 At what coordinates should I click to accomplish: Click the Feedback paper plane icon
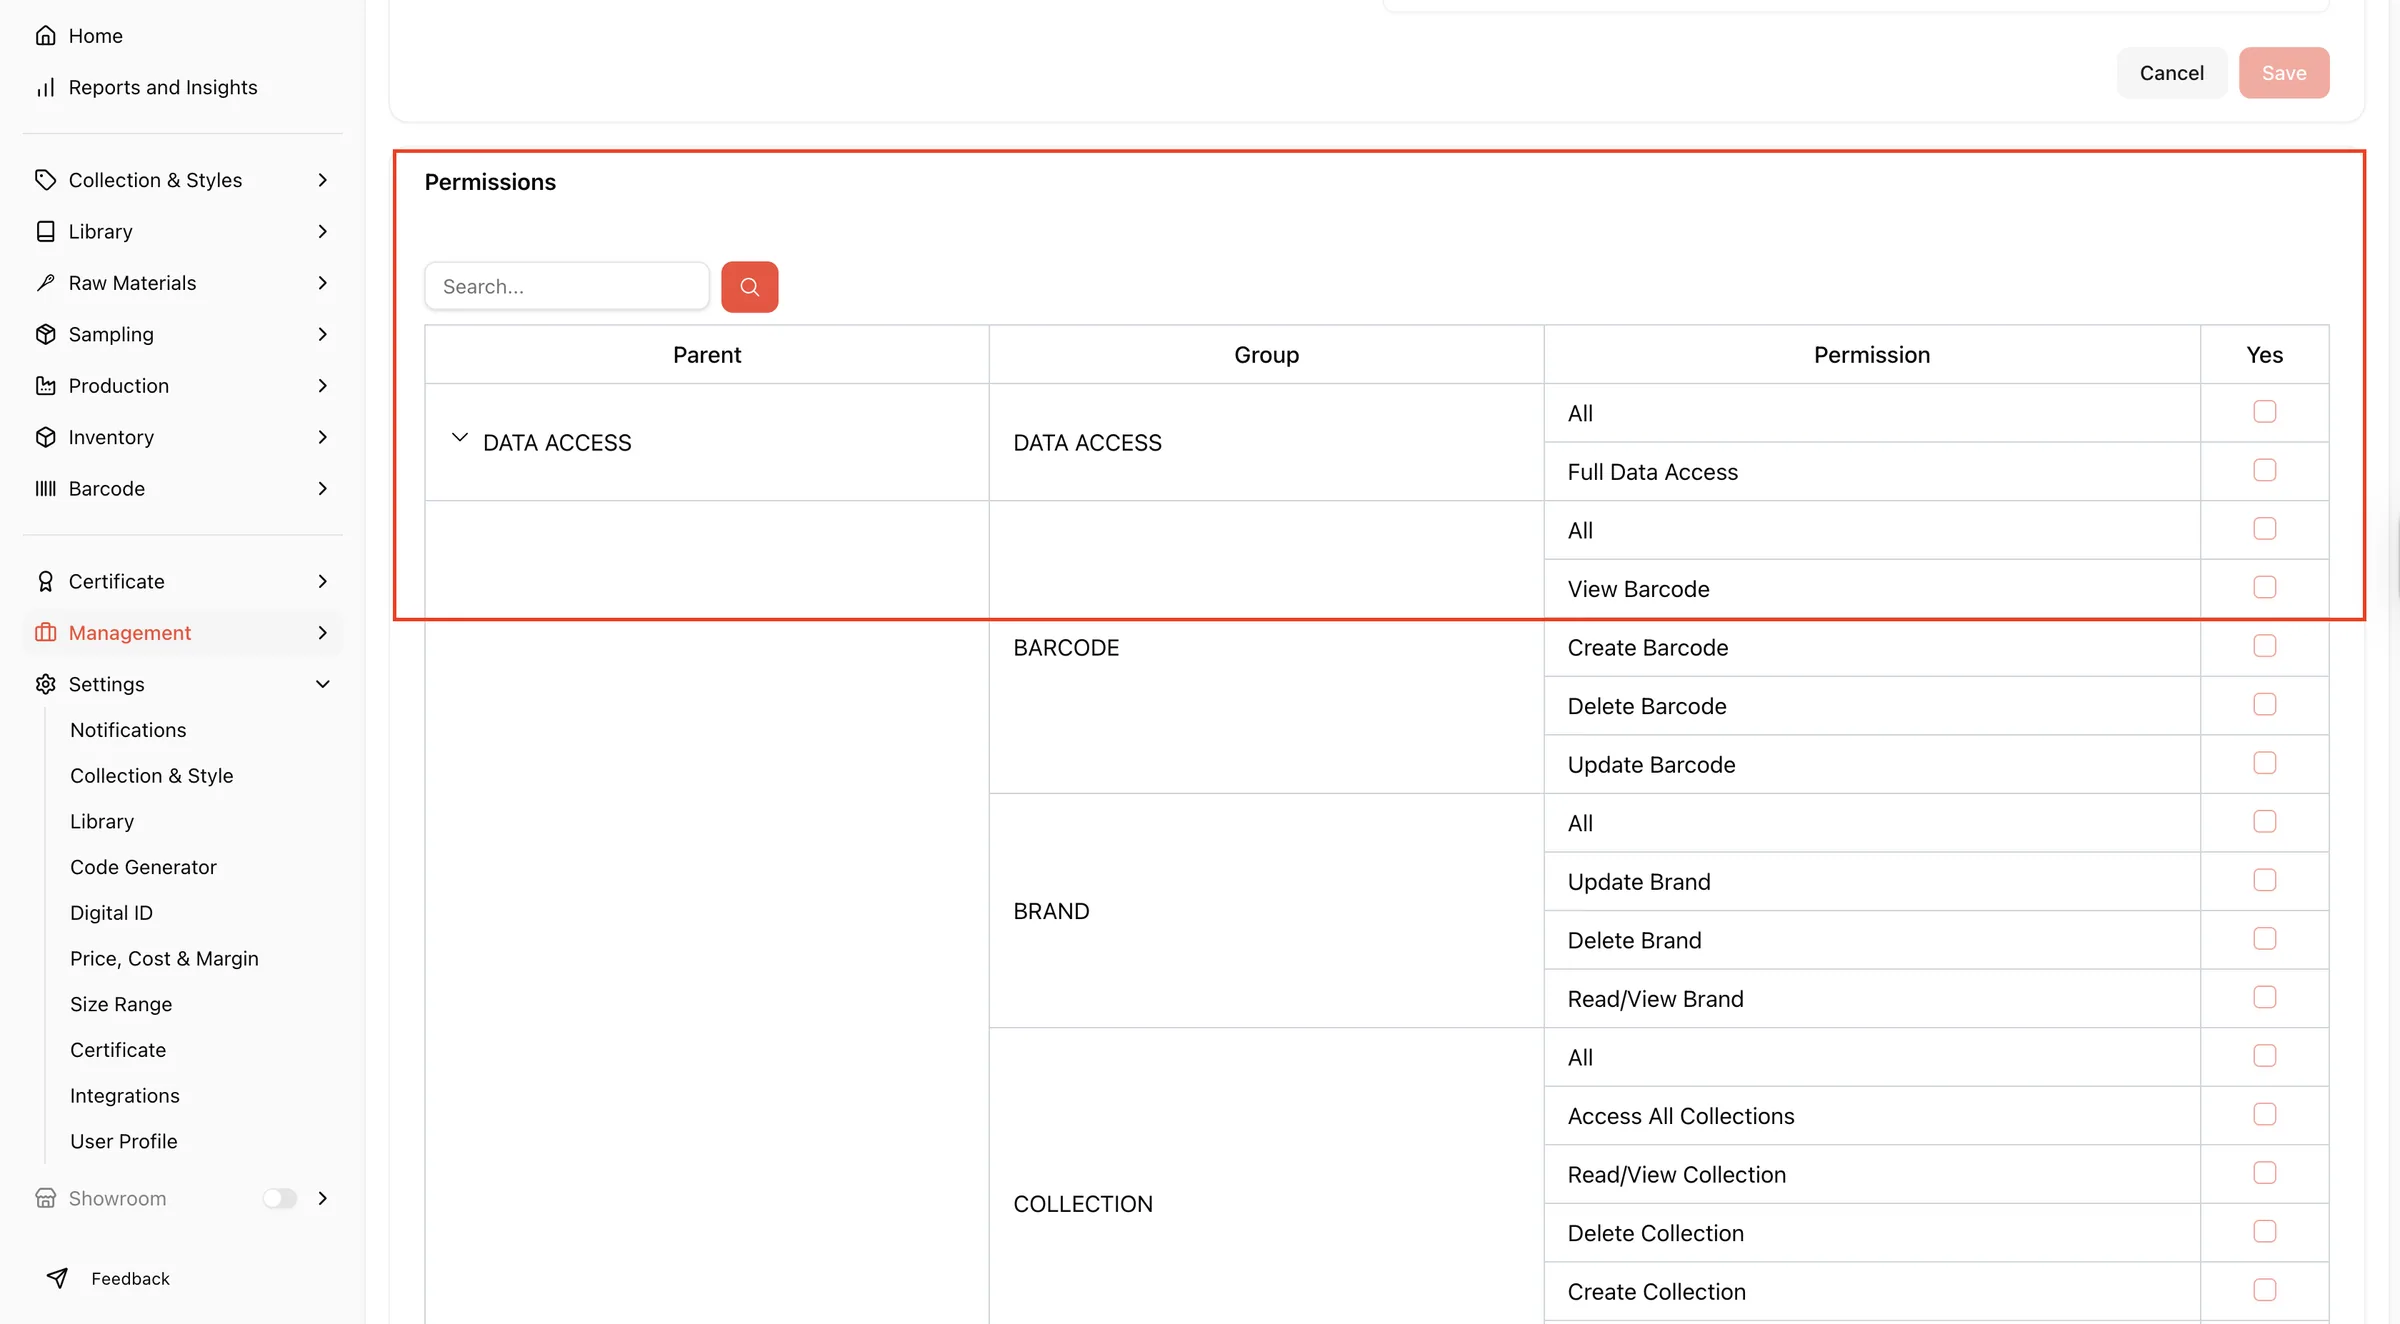click(57, 1278)
